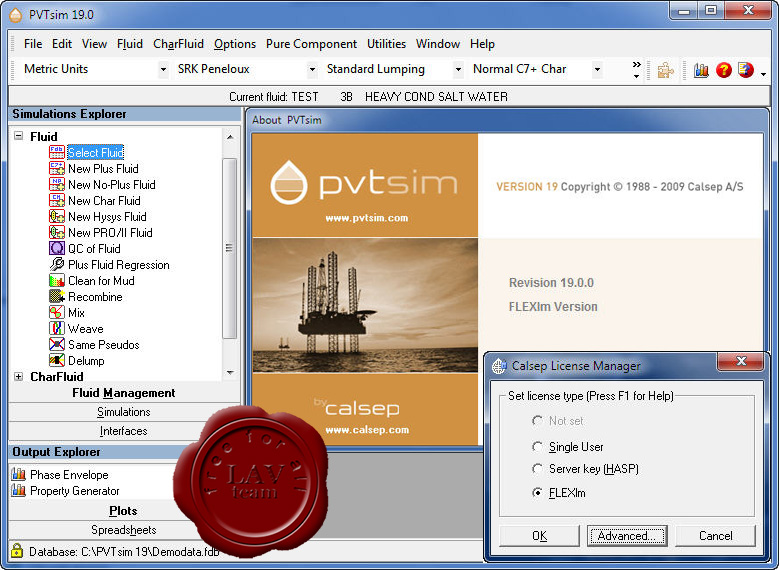Click the New Char Fluid icon
Screen dimensions: 779x570
[x=57, y=200]
